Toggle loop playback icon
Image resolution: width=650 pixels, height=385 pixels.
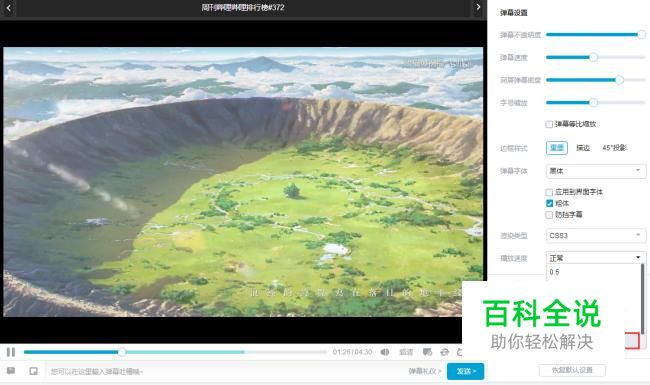444,352
